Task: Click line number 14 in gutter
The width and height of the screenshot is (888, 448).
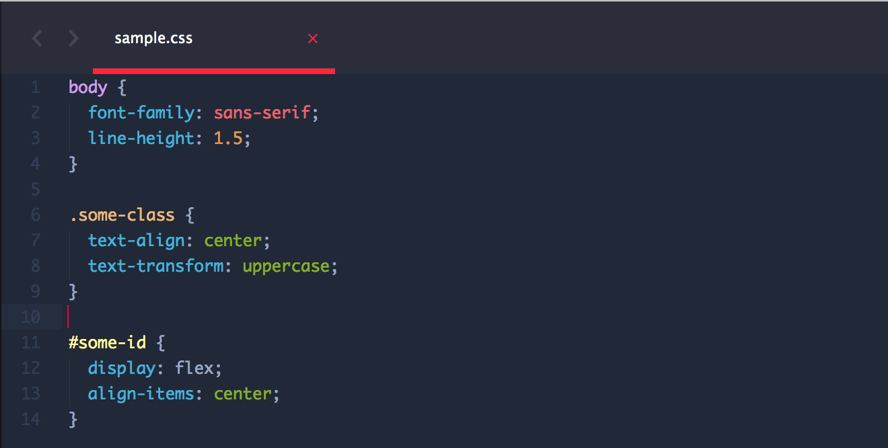Action: coord(31,419)
